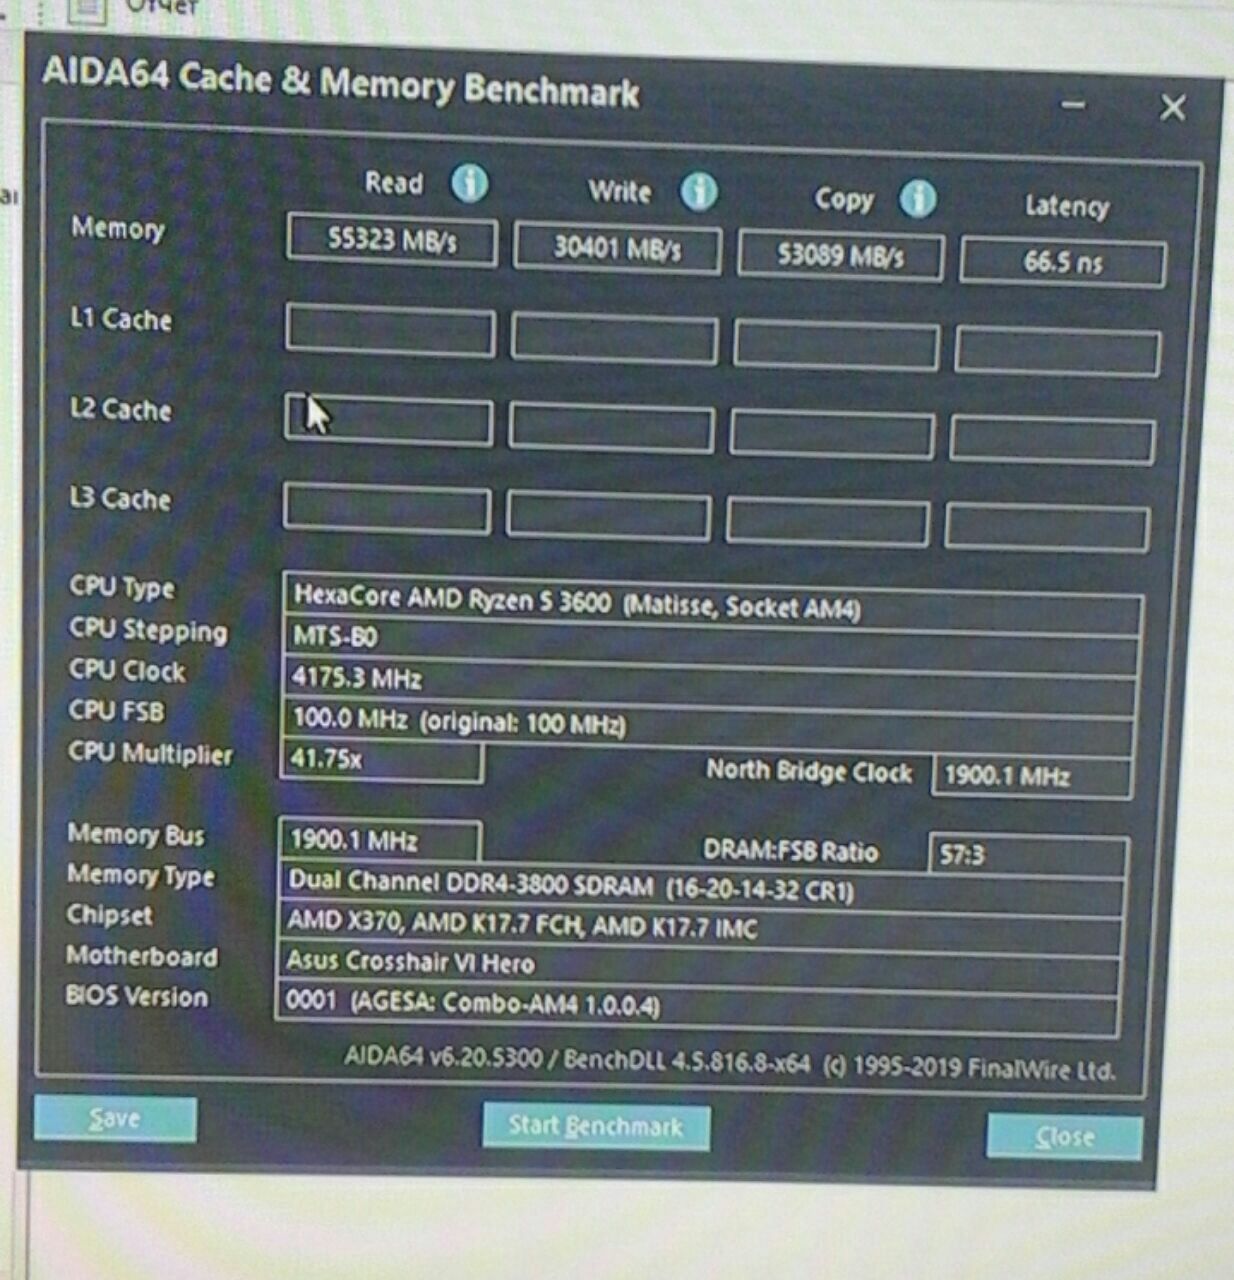
Task: Select the Memory Read value 55323 MB/s
Action: point(392,240)
